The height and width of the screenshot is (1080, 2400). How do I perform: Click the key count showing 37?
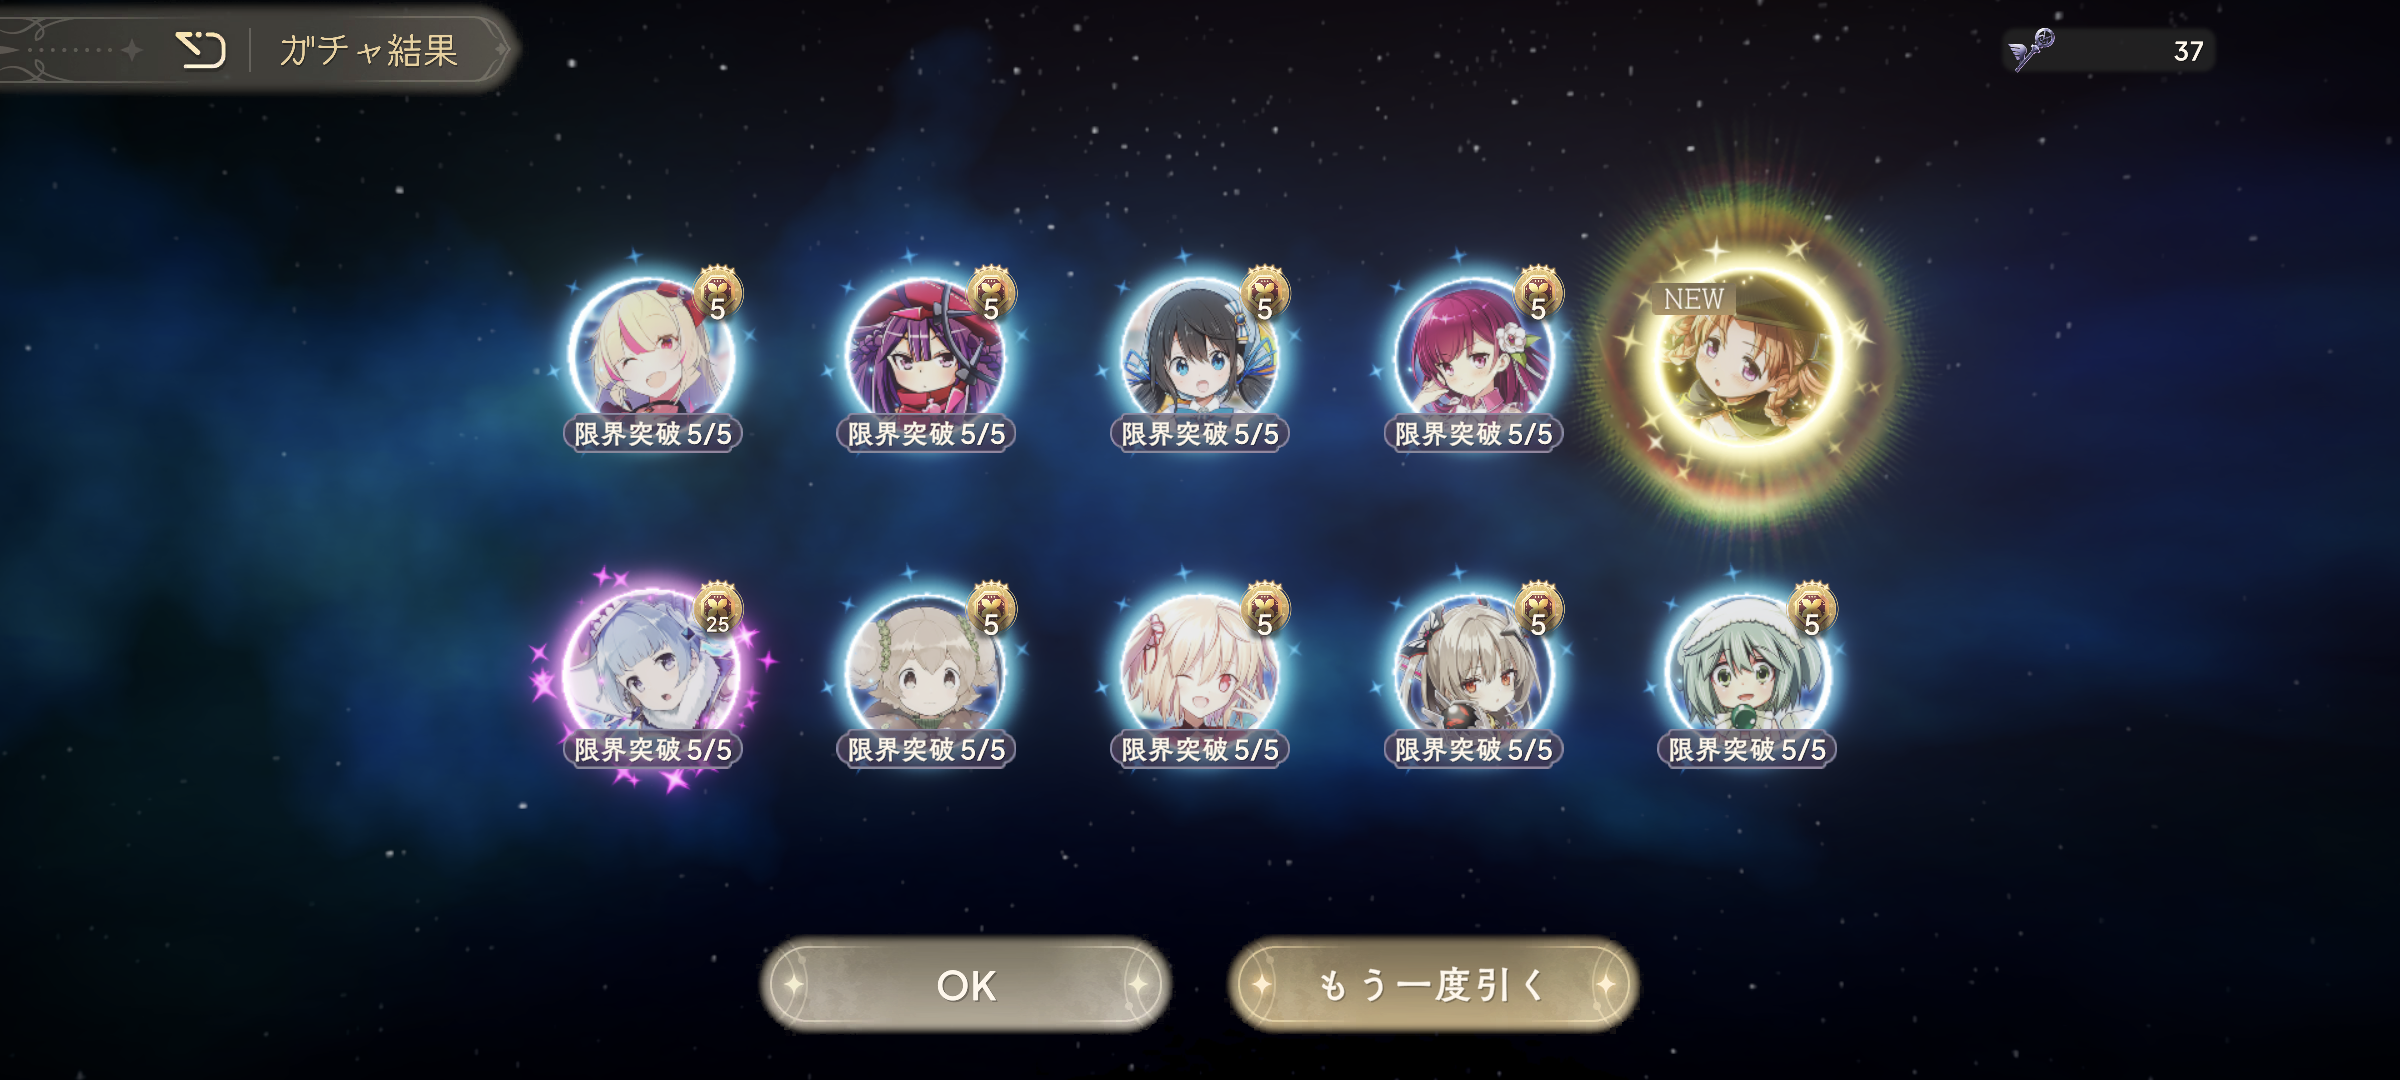point(2188,51)
